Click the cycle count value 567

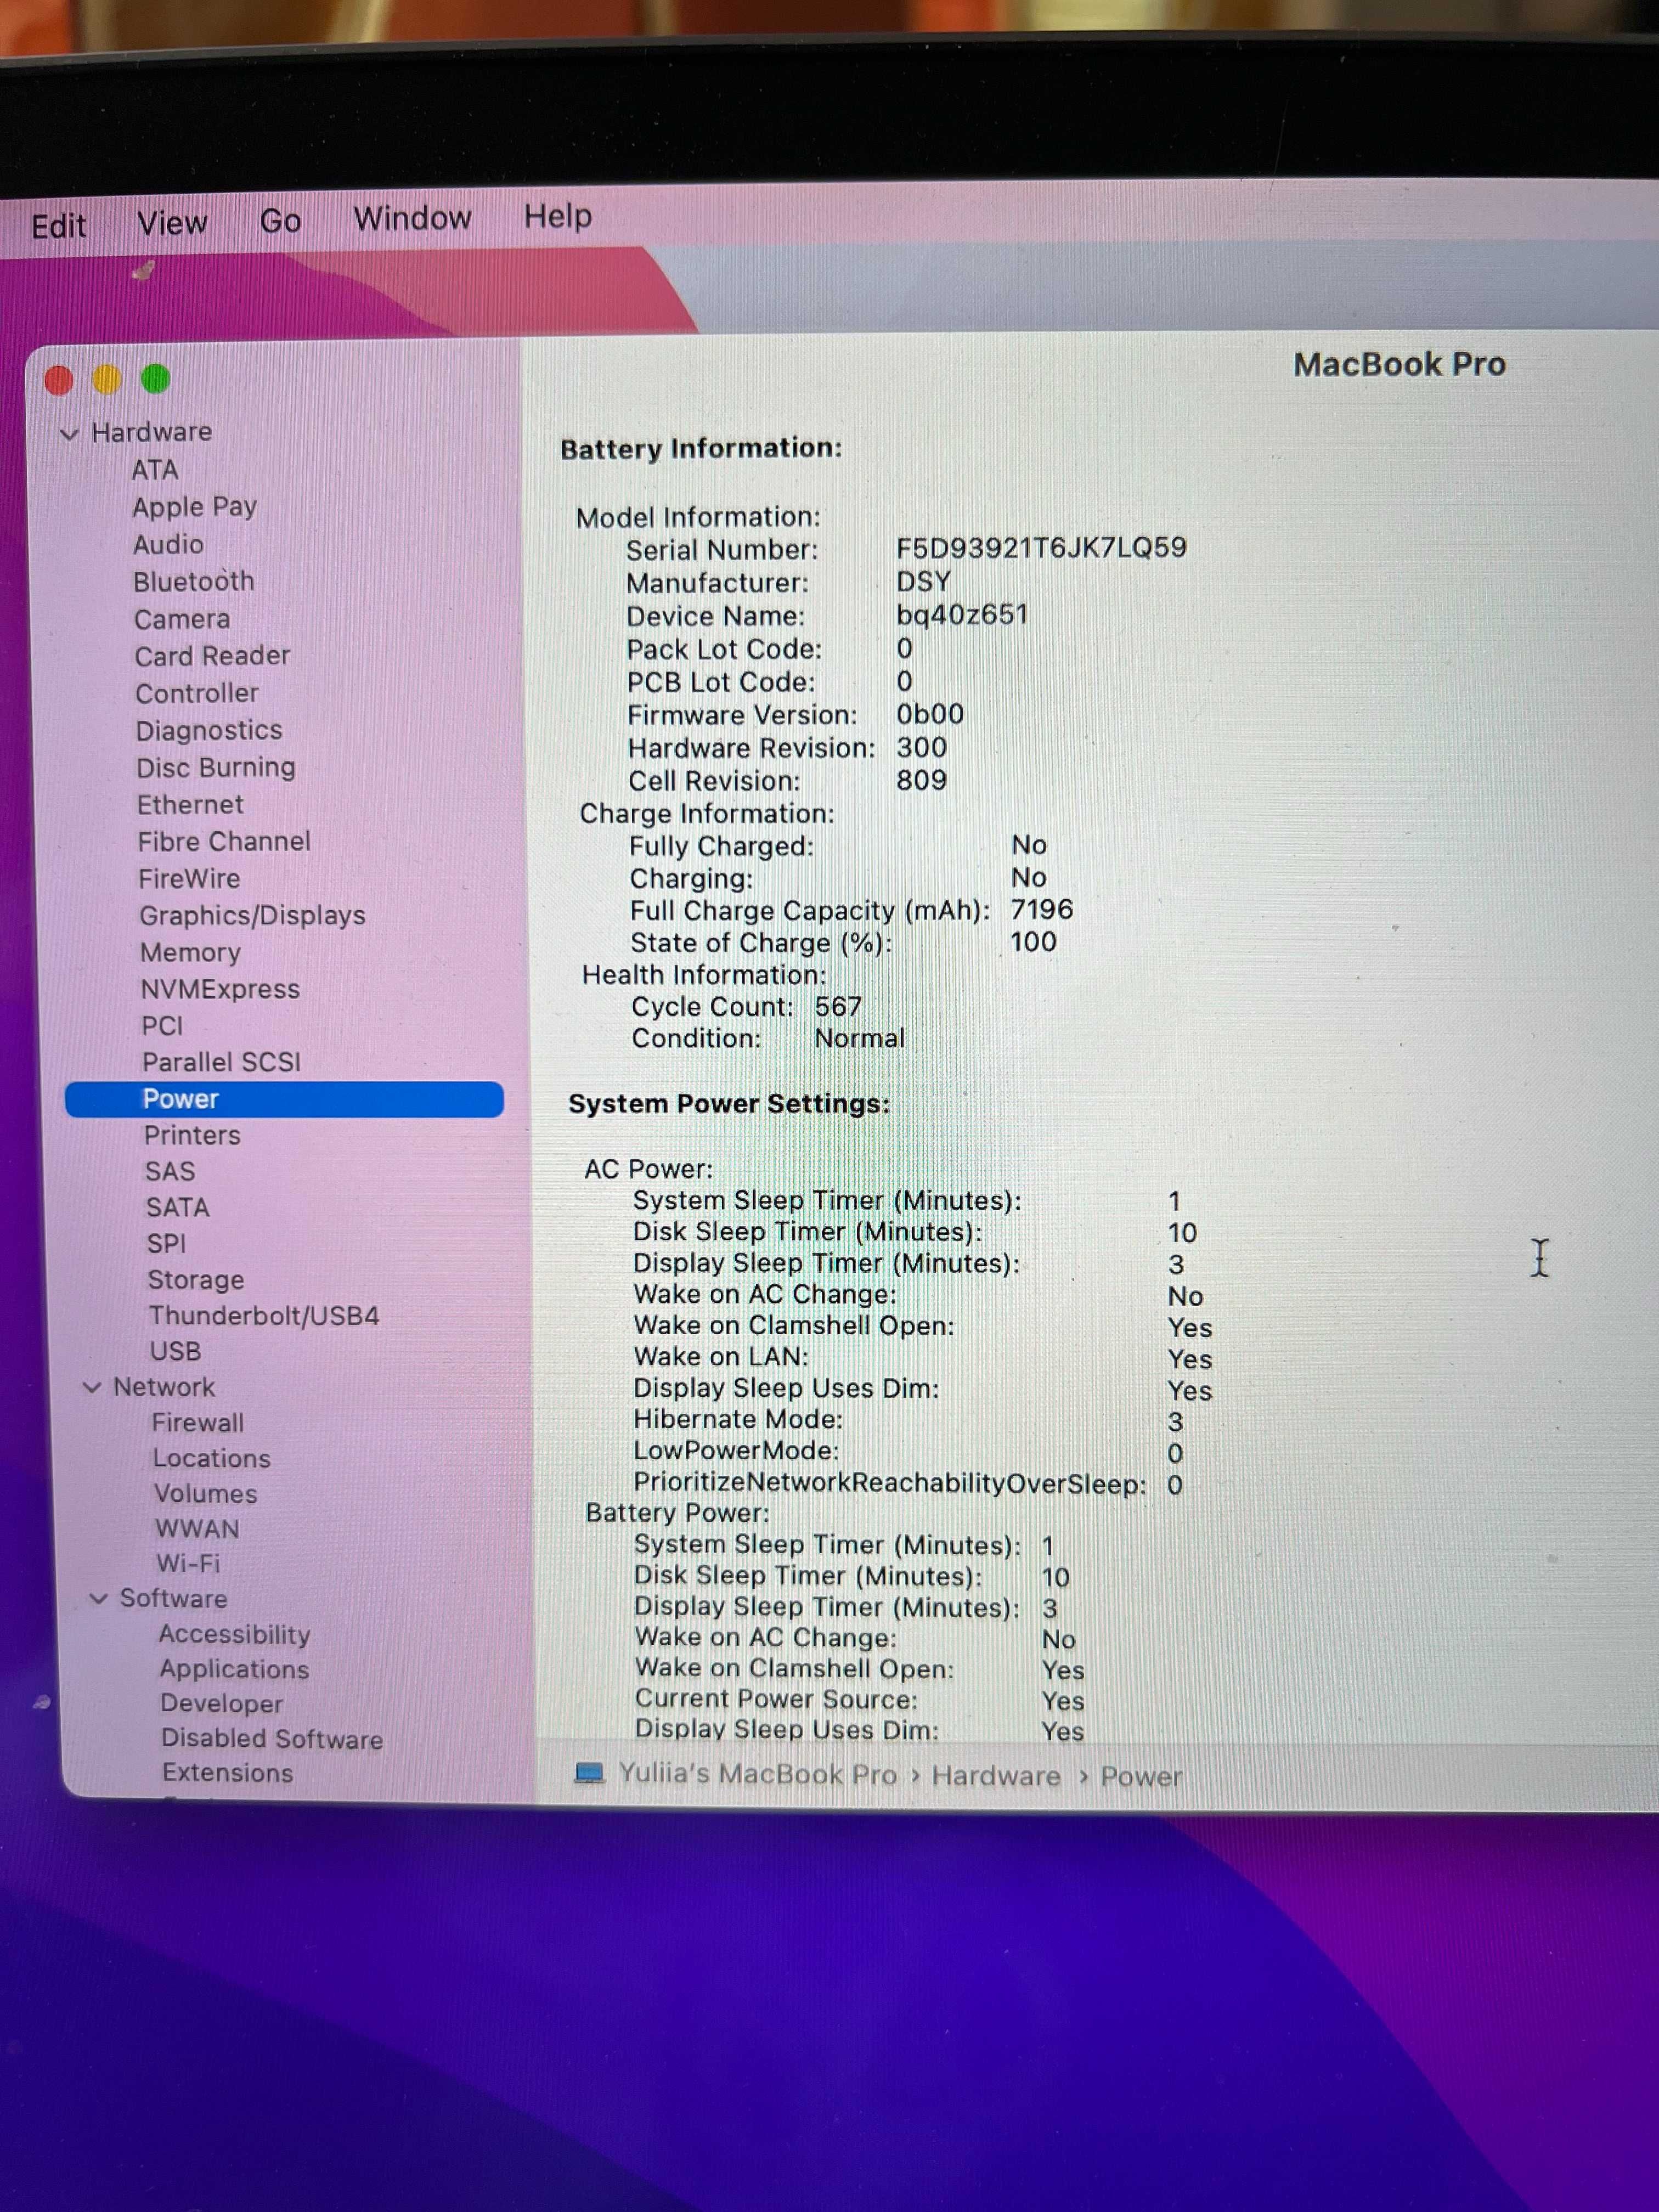click(x=838, y=1006)
